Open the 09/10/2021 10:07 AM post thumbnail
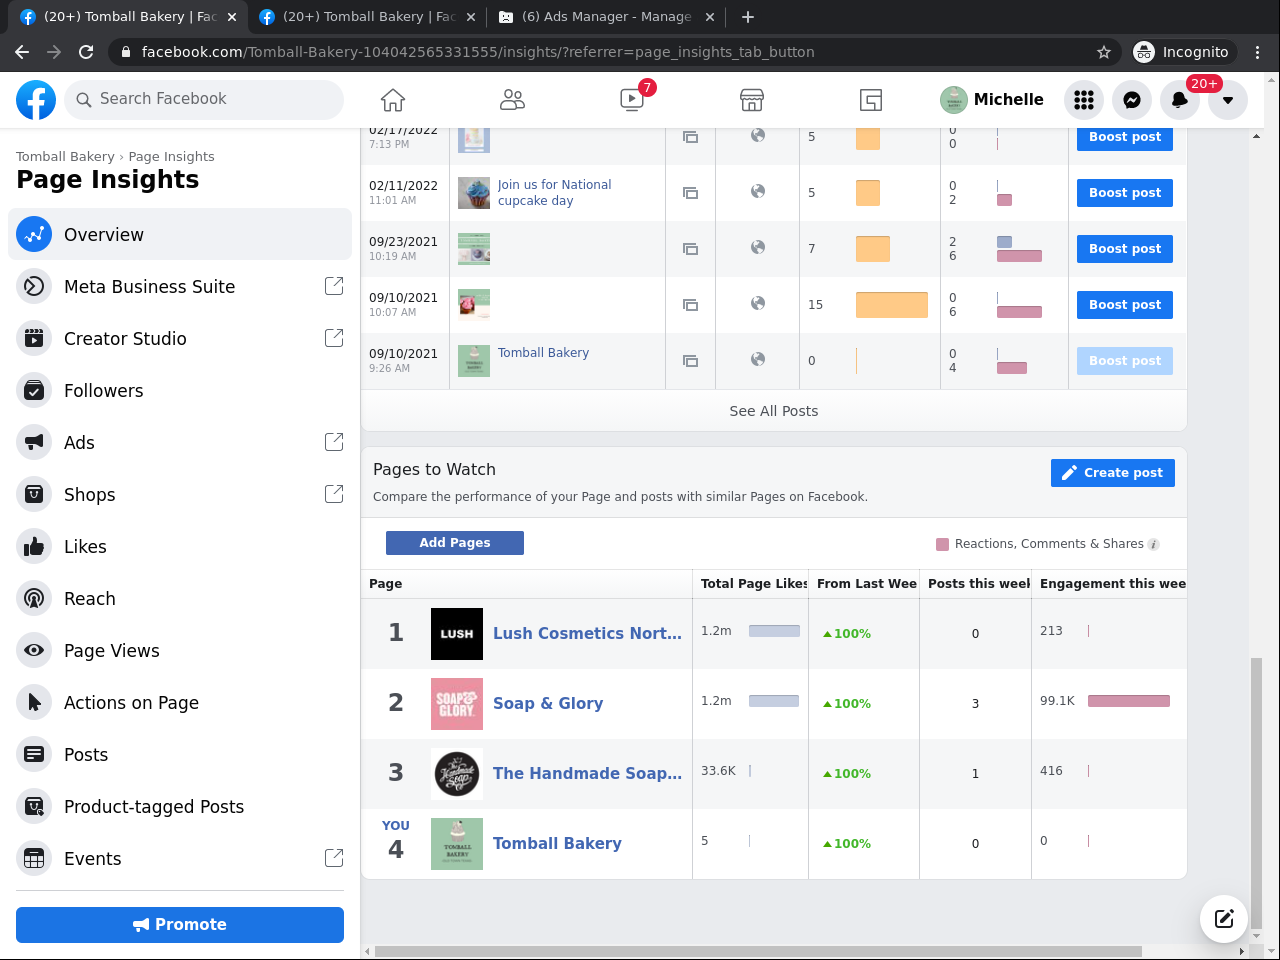 (474, 305)
